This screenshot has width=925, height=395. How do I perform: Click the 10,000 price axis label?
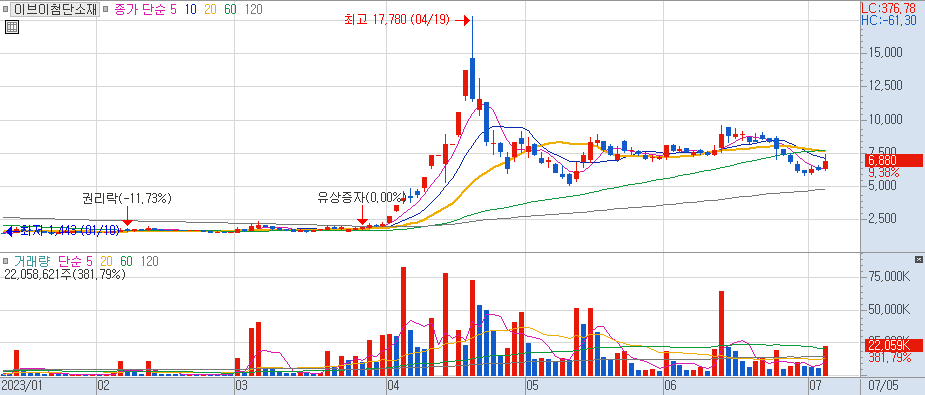886,119
